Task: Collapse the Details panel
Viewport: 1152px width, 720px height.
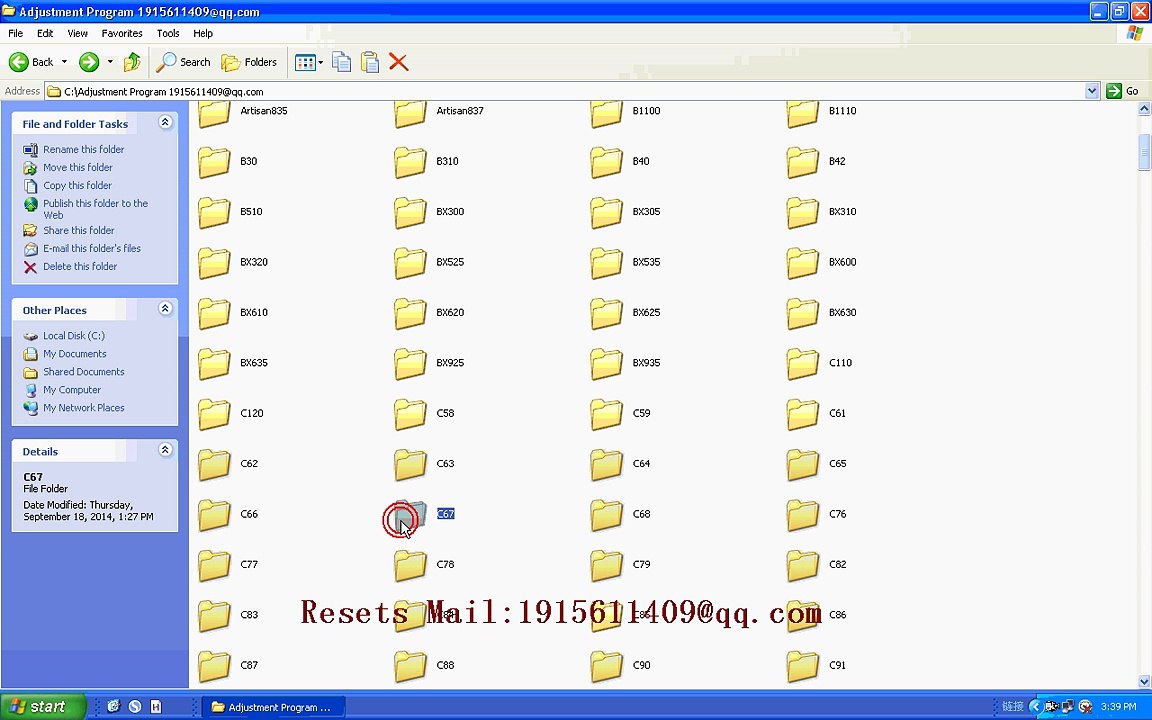Action: (x=165, y=450)
